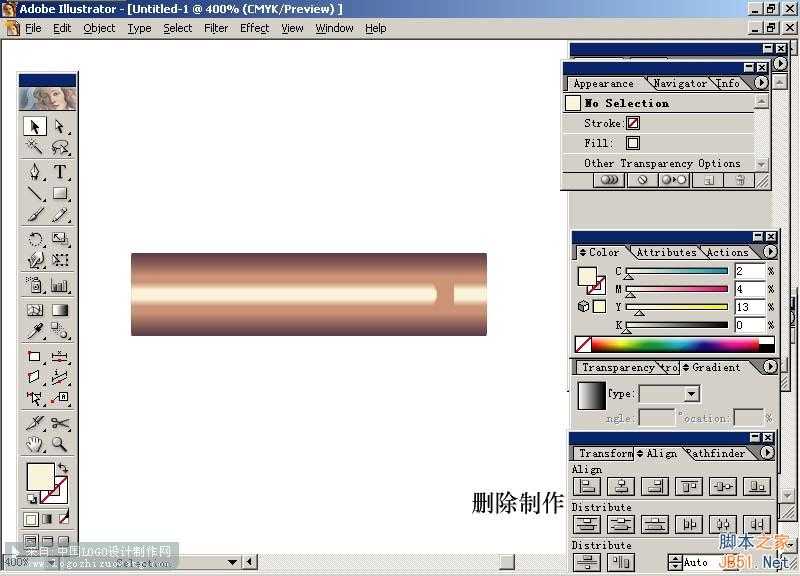Activate the Pen tool
800x576 pixels.
[34, 172]
